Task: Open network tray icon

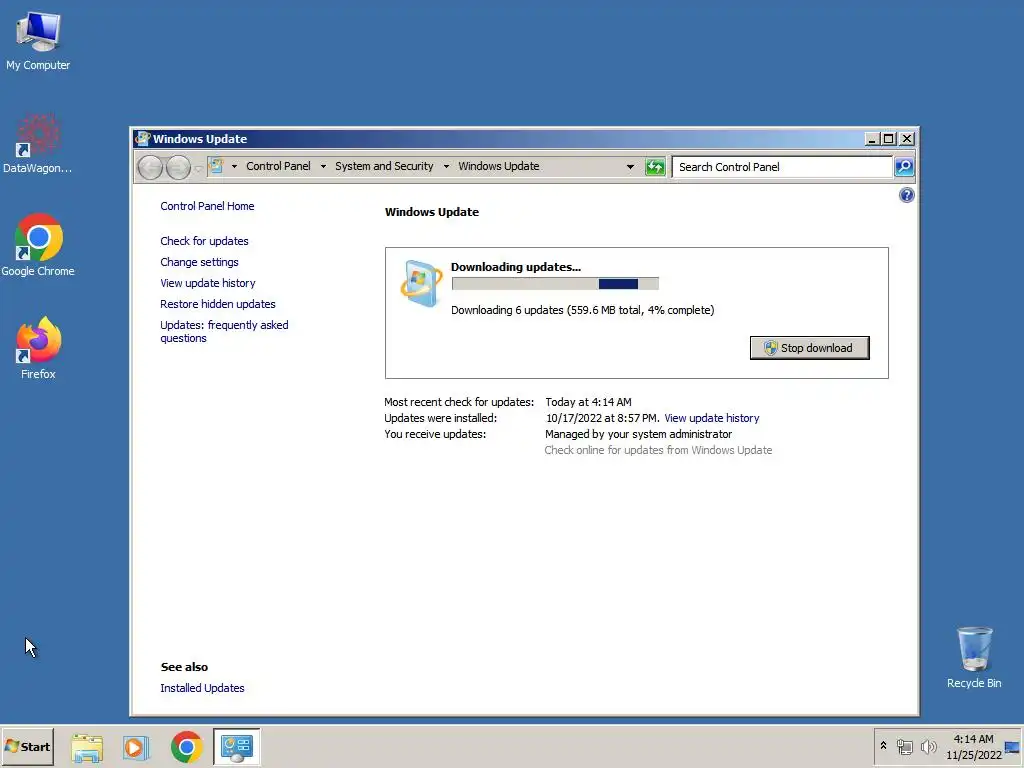Action: point(904,746)
